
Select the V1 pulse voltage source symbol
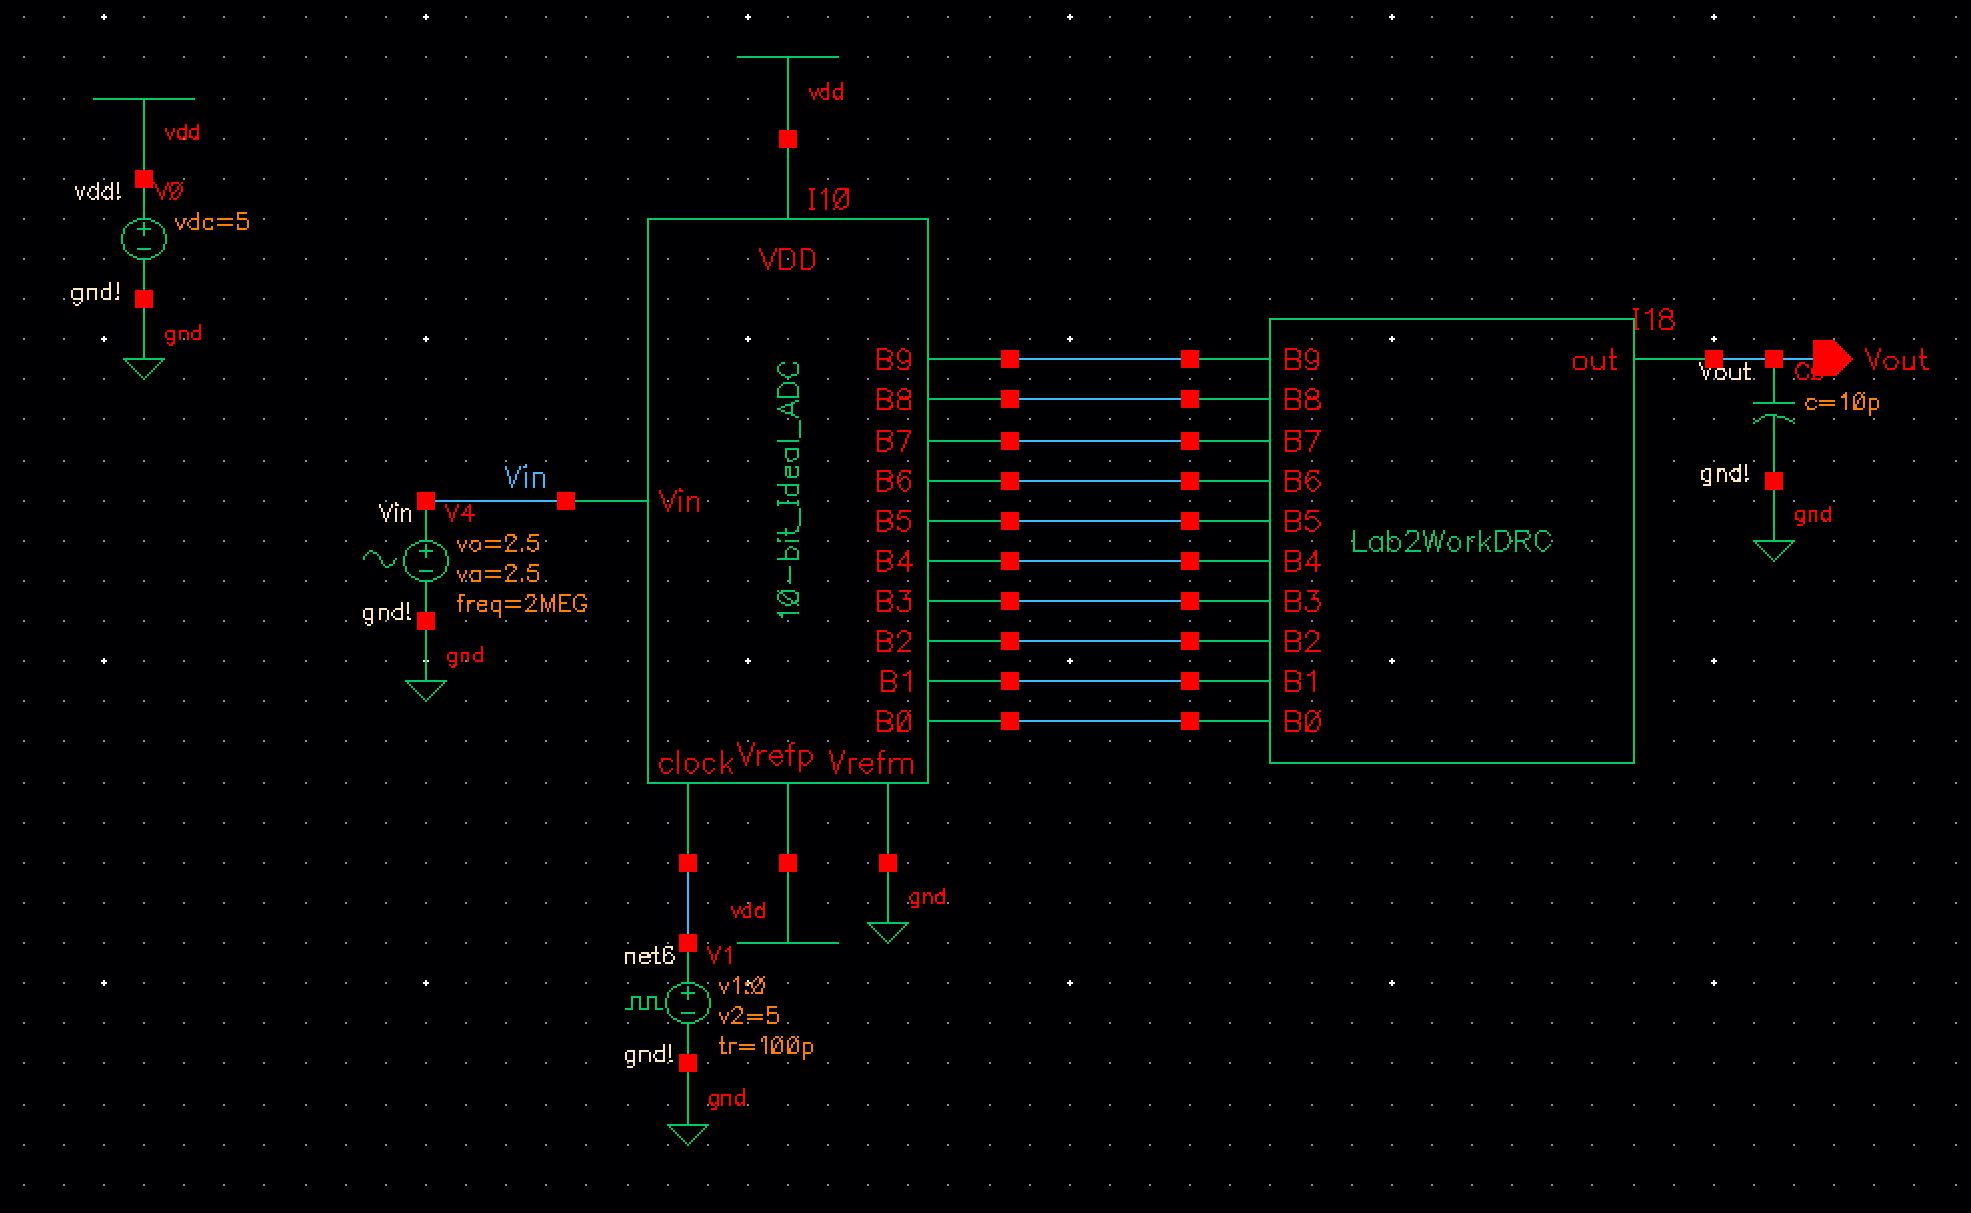pyautogui.click(x=688, y=1002)
